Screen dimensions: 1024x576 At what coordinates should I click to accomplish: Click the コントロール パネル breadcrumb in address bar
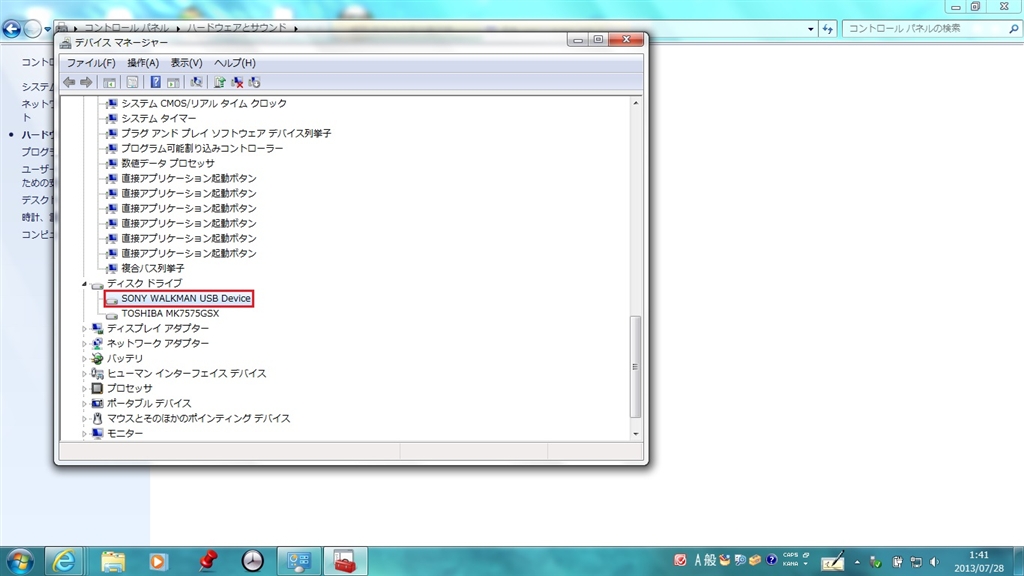[x=126, y=28]
